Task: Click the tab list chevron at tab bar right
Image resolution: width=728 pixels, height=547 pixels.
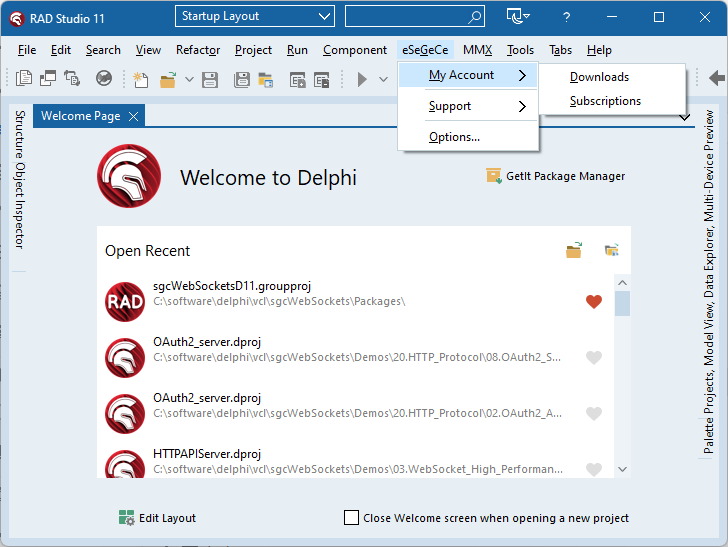Action: [685, 117]
